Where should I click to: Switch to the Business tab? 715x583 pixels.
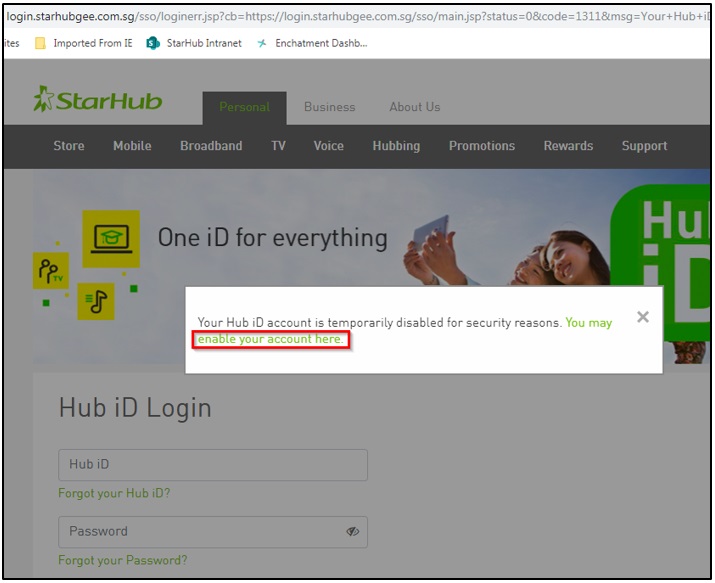330,107
